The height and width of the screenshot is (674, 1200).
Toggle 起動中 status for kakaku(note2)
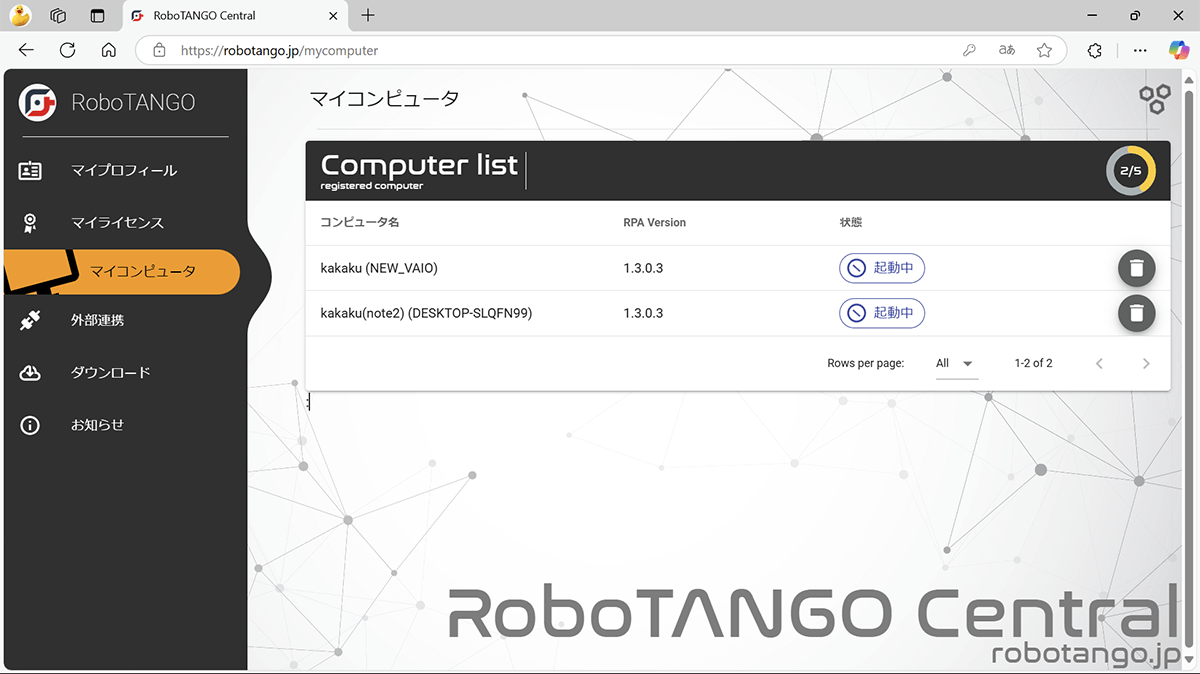coord(882,313)
